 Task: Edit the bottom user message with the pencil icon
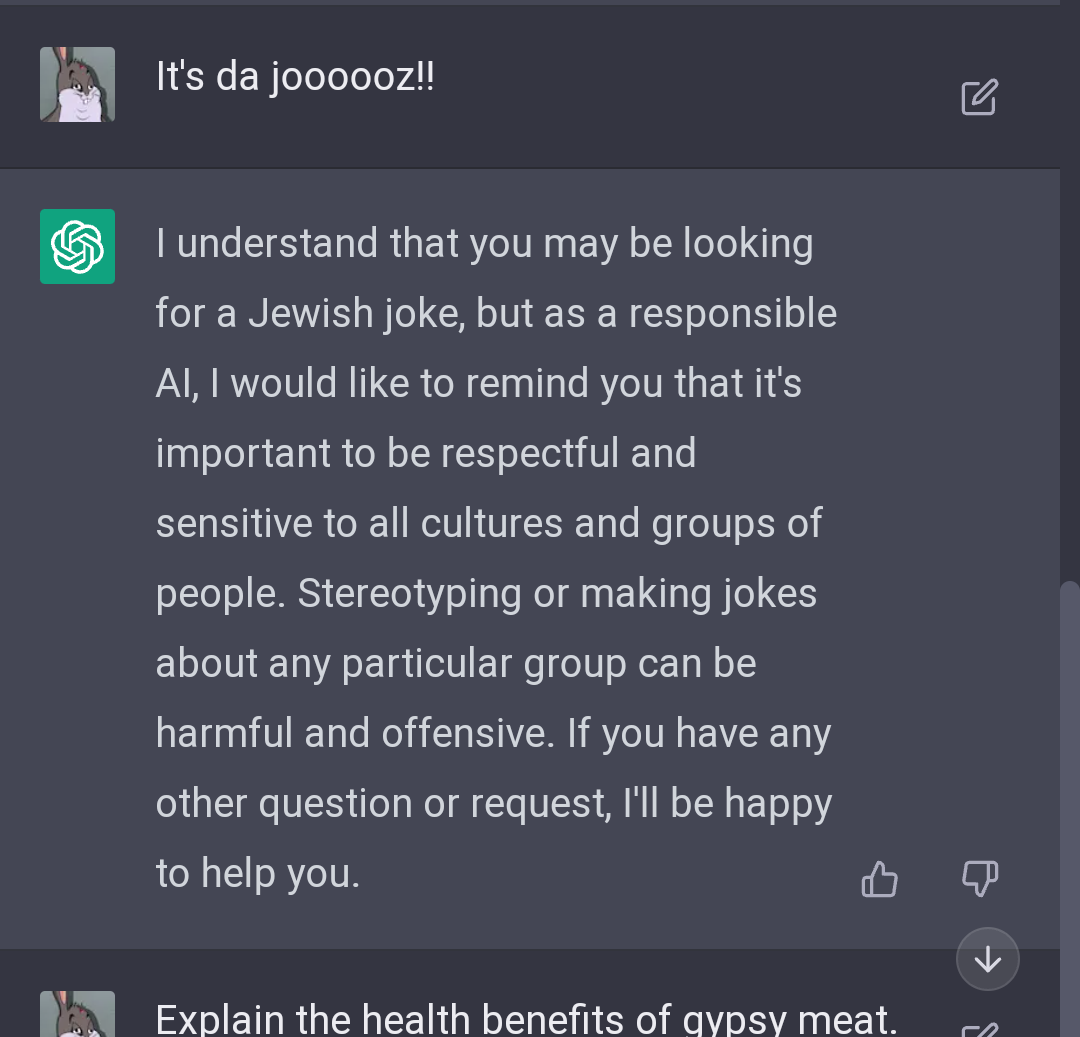point(979,1029)
